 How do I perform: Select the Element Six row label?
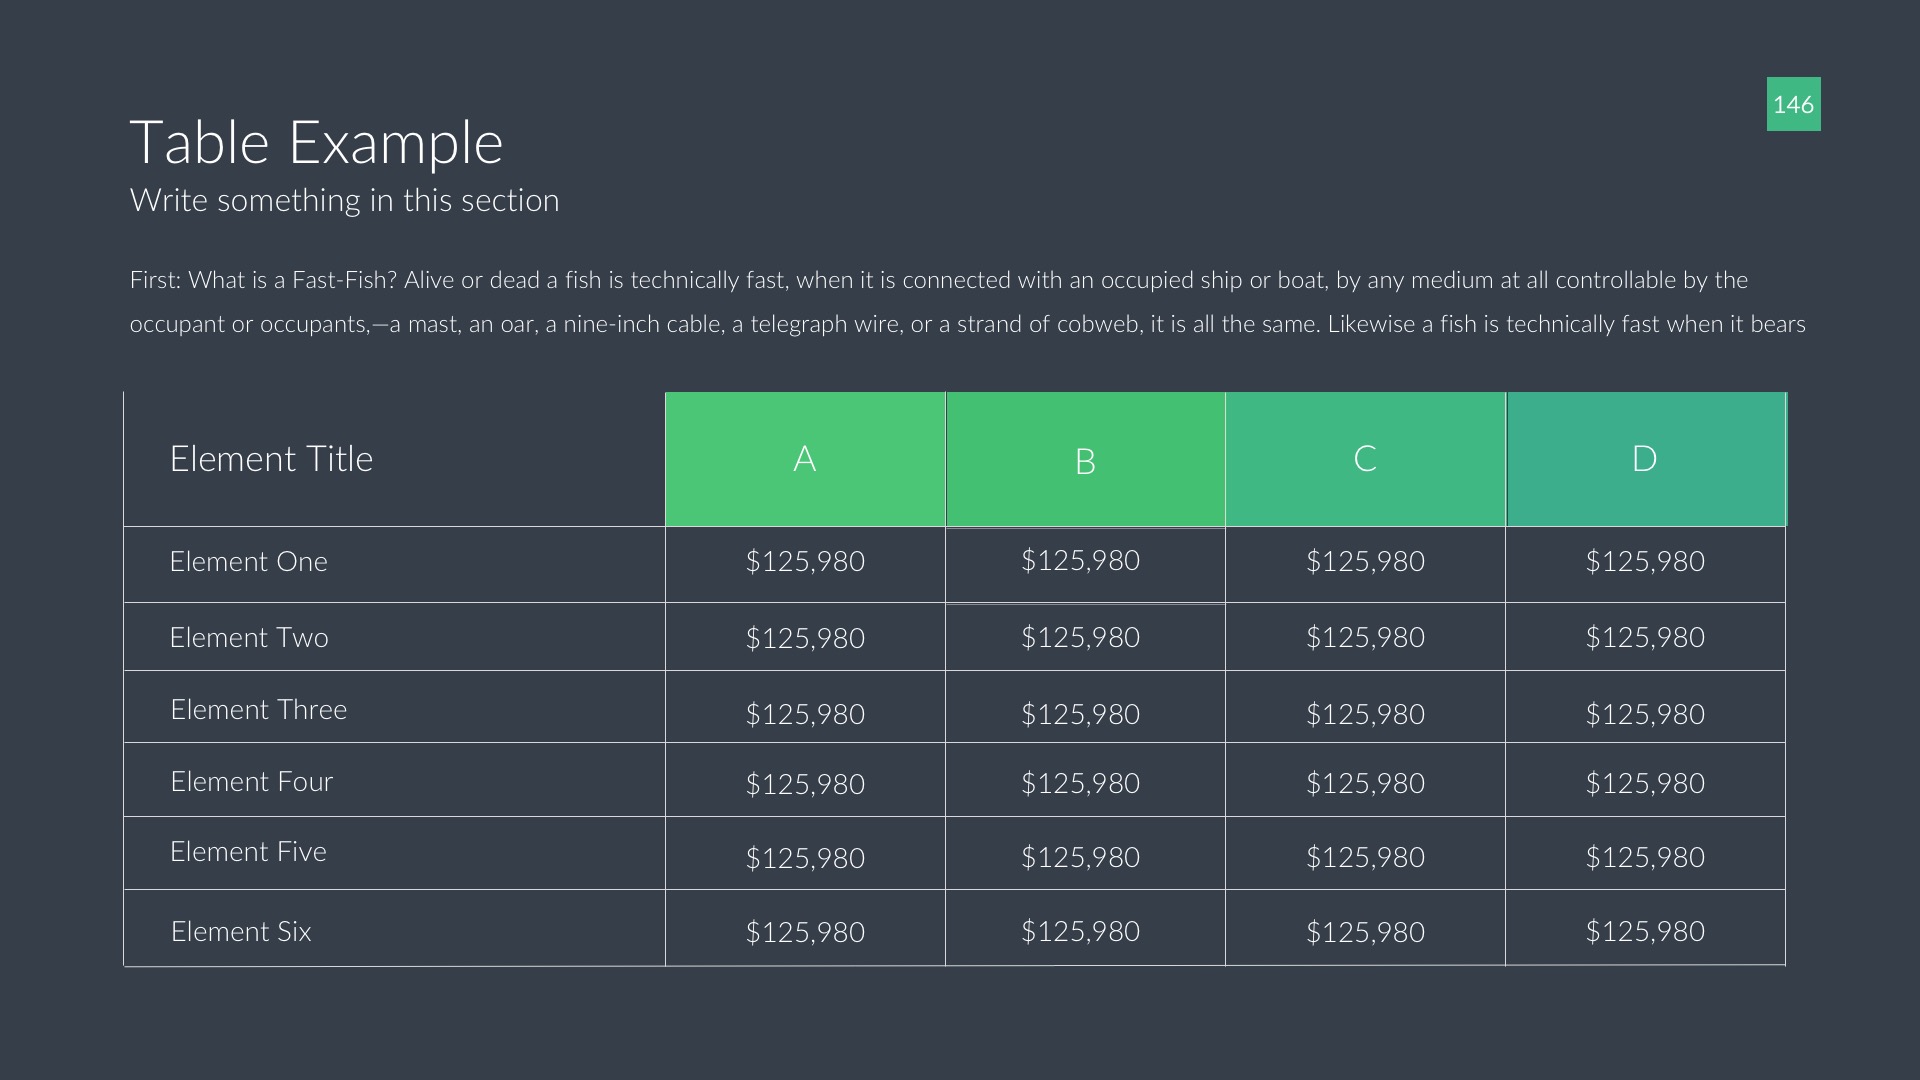tap(241, 932)
